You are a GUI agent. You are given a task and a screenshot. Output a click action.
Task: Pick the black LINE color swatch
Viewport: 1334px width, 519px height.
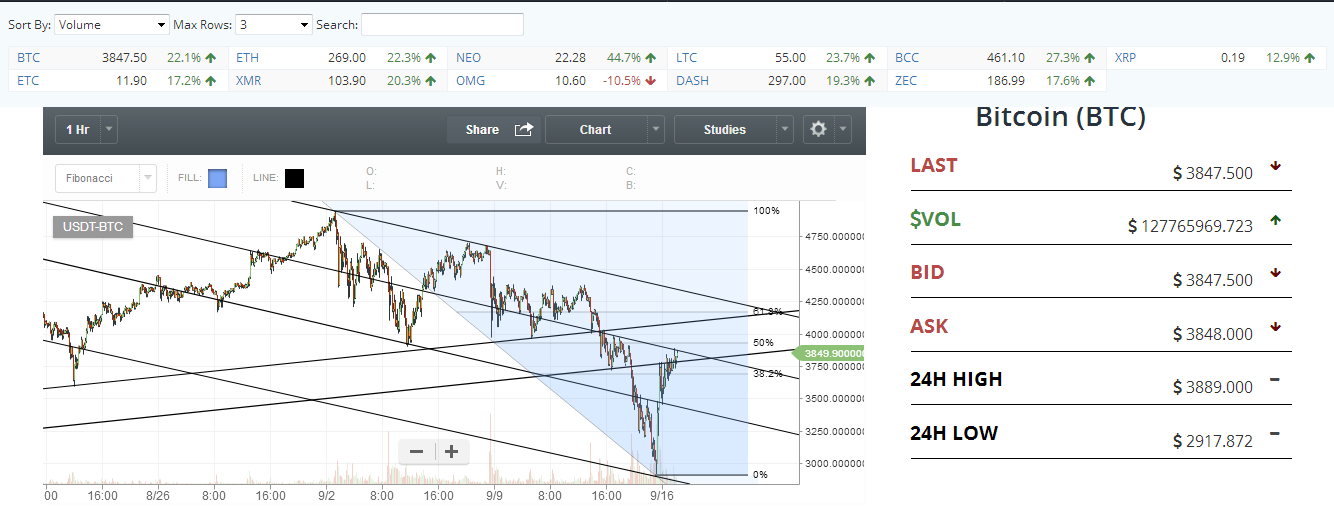pyautogui.click(x=294, y=178)
